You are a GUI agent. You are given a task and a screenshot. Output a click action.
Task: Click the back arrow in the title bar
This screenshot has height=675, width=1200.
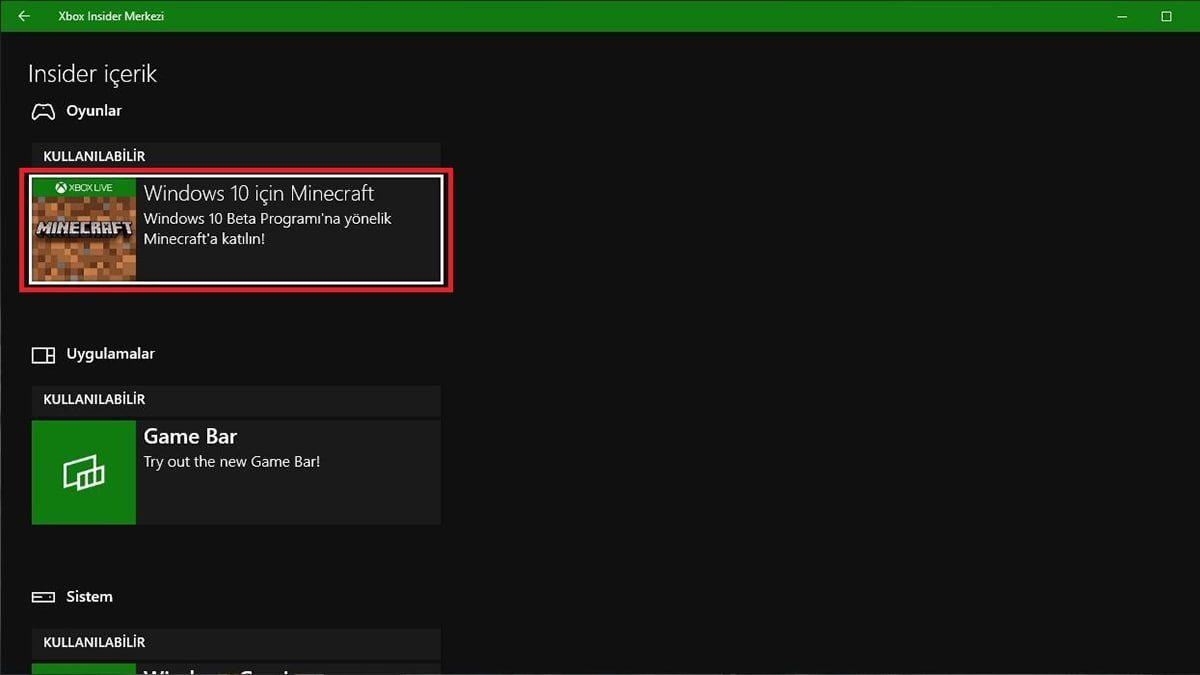[22, 16]
